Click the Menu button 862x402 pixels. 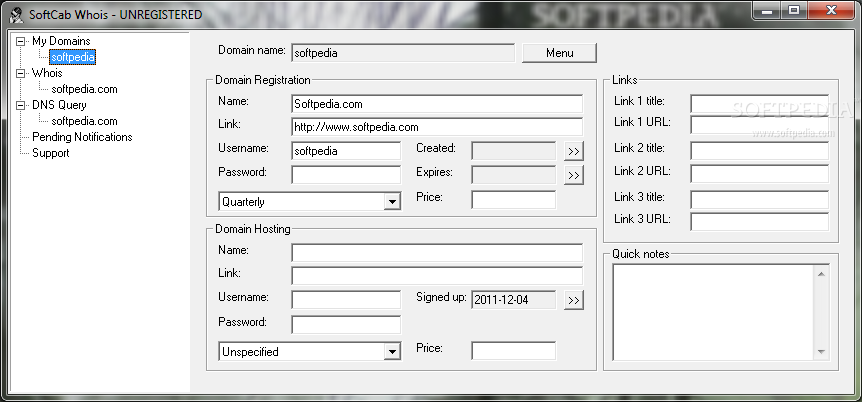(559, 53)
